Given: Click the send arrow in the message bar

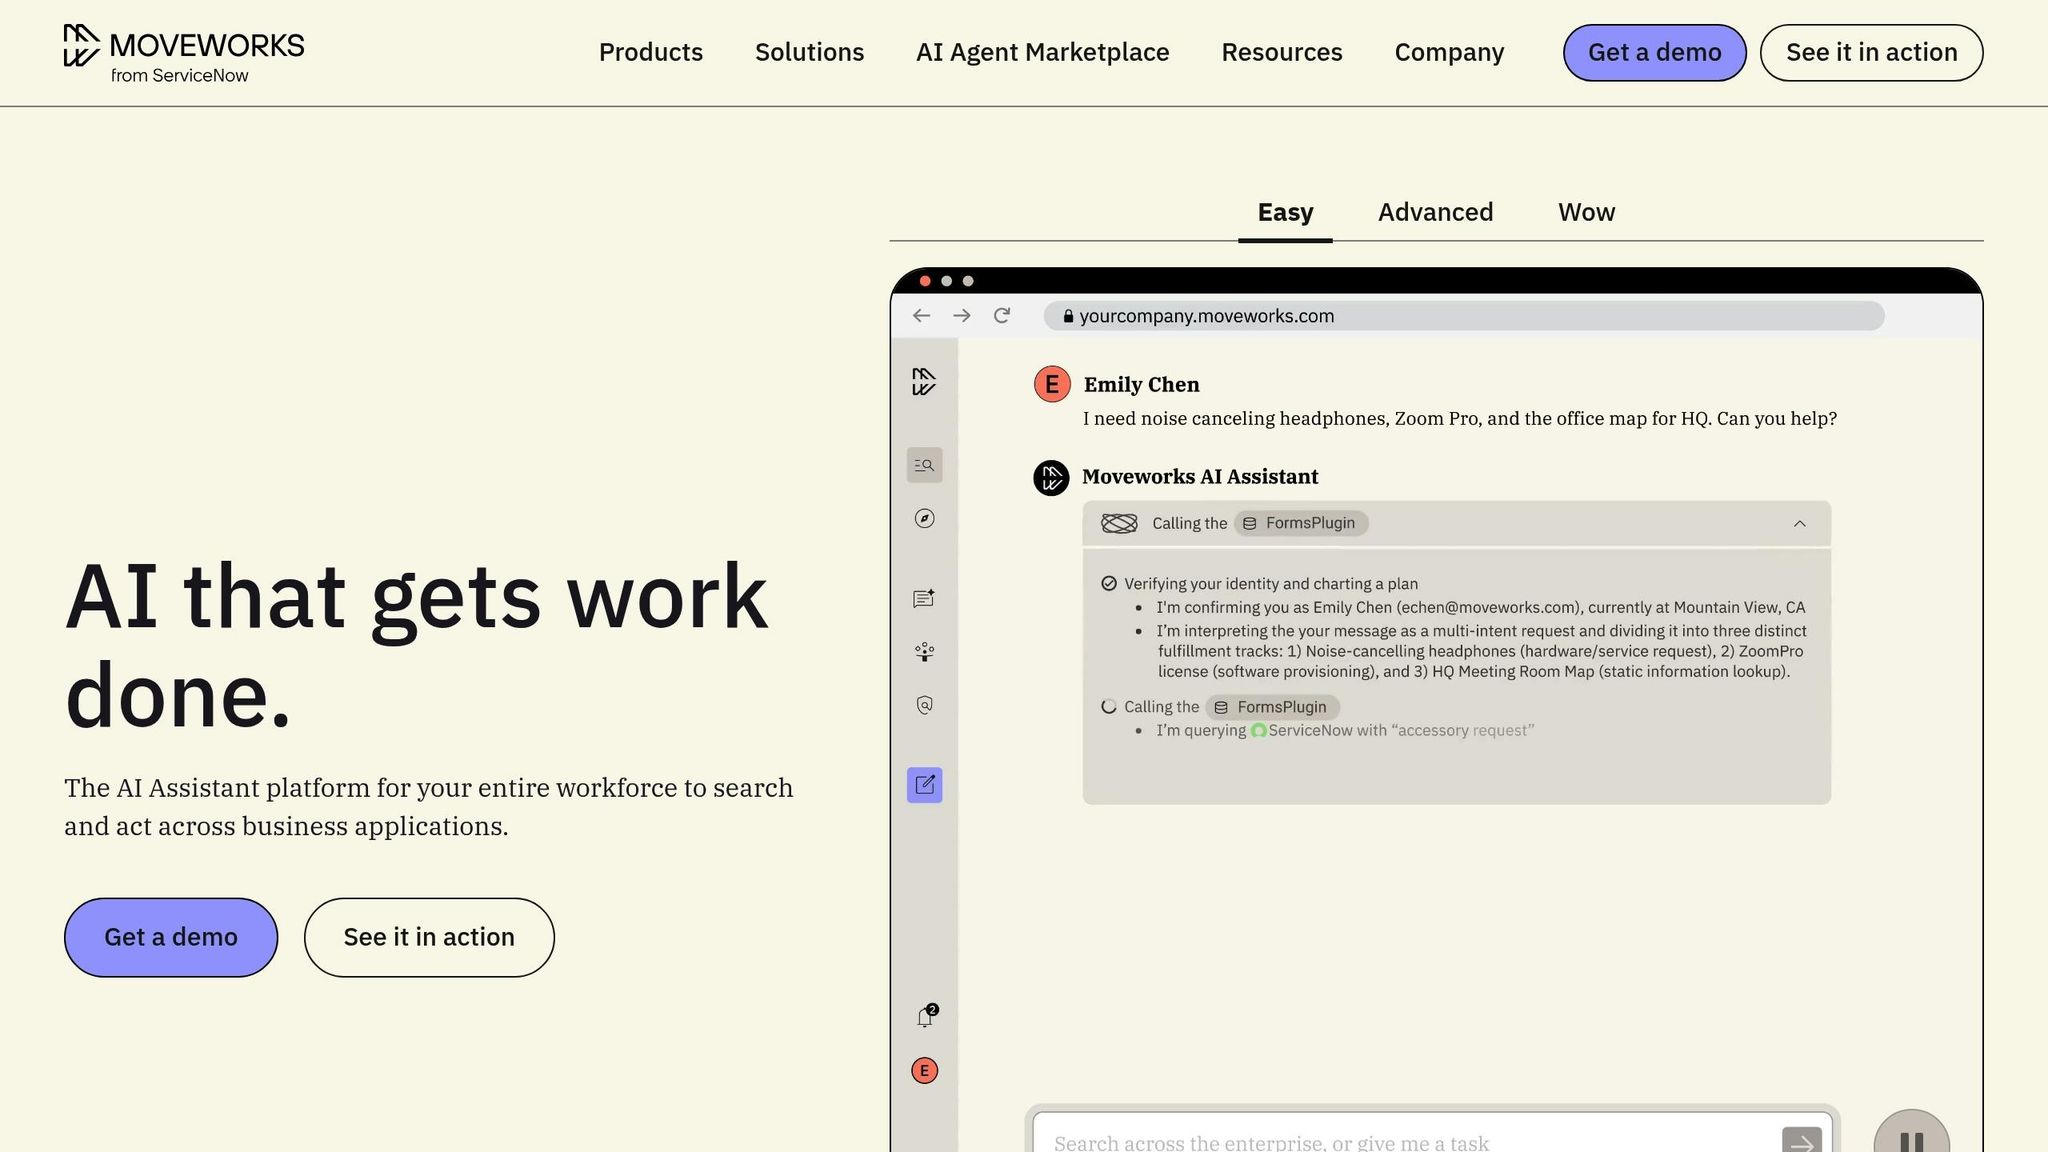Looking at the screenshot, I should point(1802,1141).
